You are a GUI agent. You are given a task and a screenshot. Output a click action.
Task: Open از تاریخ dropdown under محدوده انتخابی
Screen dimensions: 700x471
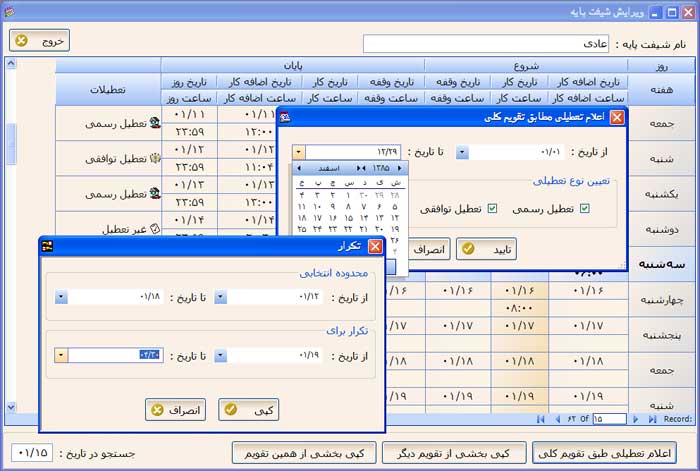click(x=219, y=297)
